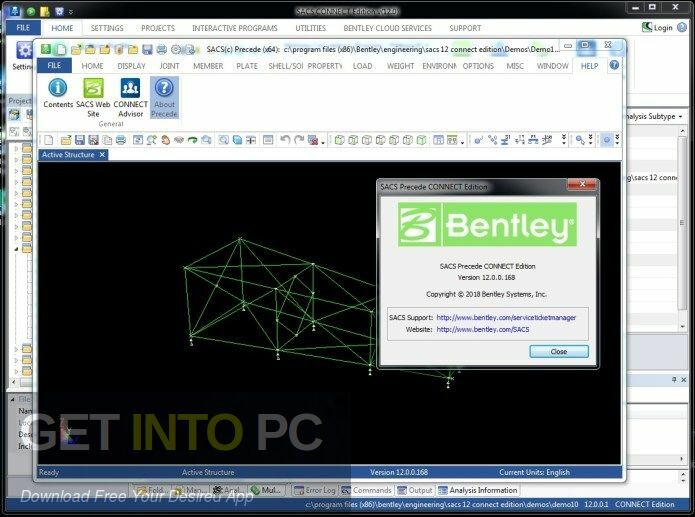
Task: Launch CONNECT Advisor
Action: tap(130, 98)
